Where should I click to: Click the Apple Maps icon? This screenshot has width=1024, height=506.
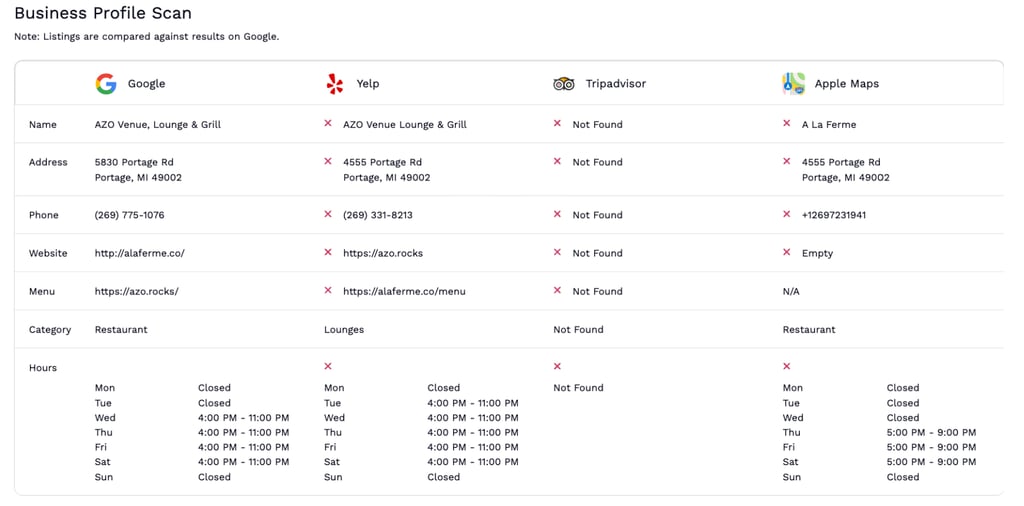[x=793, y=84]
